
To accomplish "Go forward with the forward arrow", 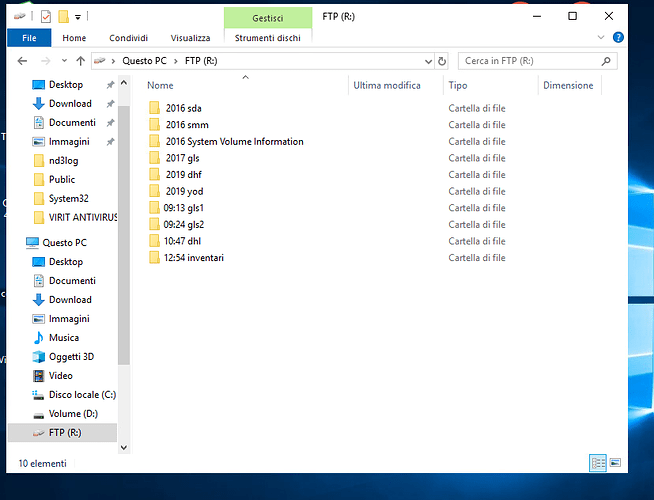I will click(45, 61).
